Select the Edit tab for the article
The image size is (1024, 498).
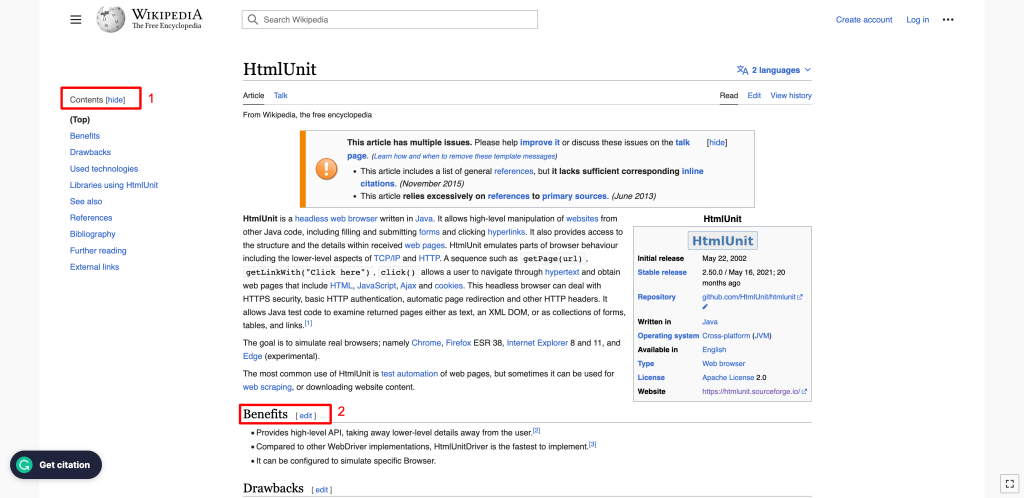754,95
